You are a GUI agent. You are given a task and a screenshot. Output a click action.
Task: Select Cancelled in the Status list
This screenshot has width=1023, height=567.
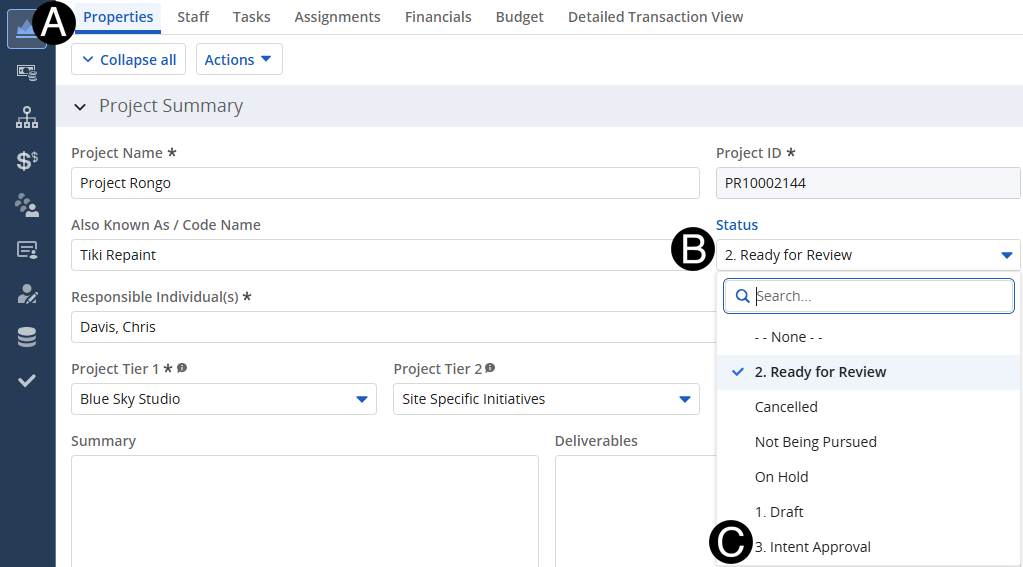[786, 407]
